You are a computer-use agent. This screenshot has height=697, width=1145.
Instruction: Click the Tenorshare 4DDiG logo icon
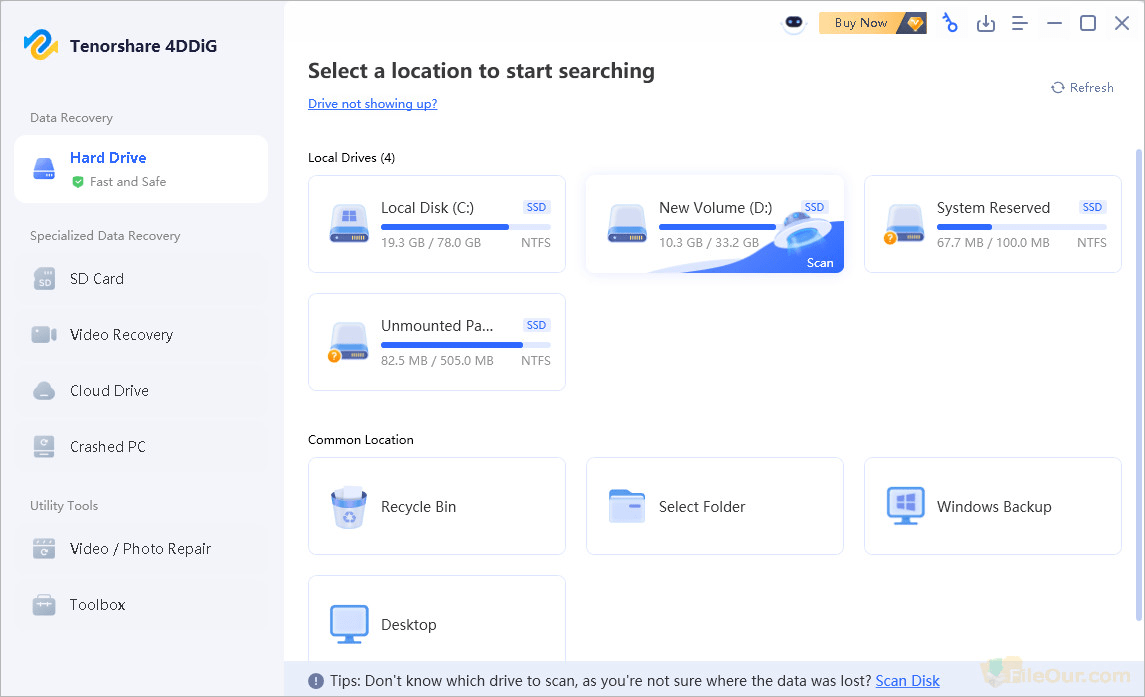[x=41, y=45]
